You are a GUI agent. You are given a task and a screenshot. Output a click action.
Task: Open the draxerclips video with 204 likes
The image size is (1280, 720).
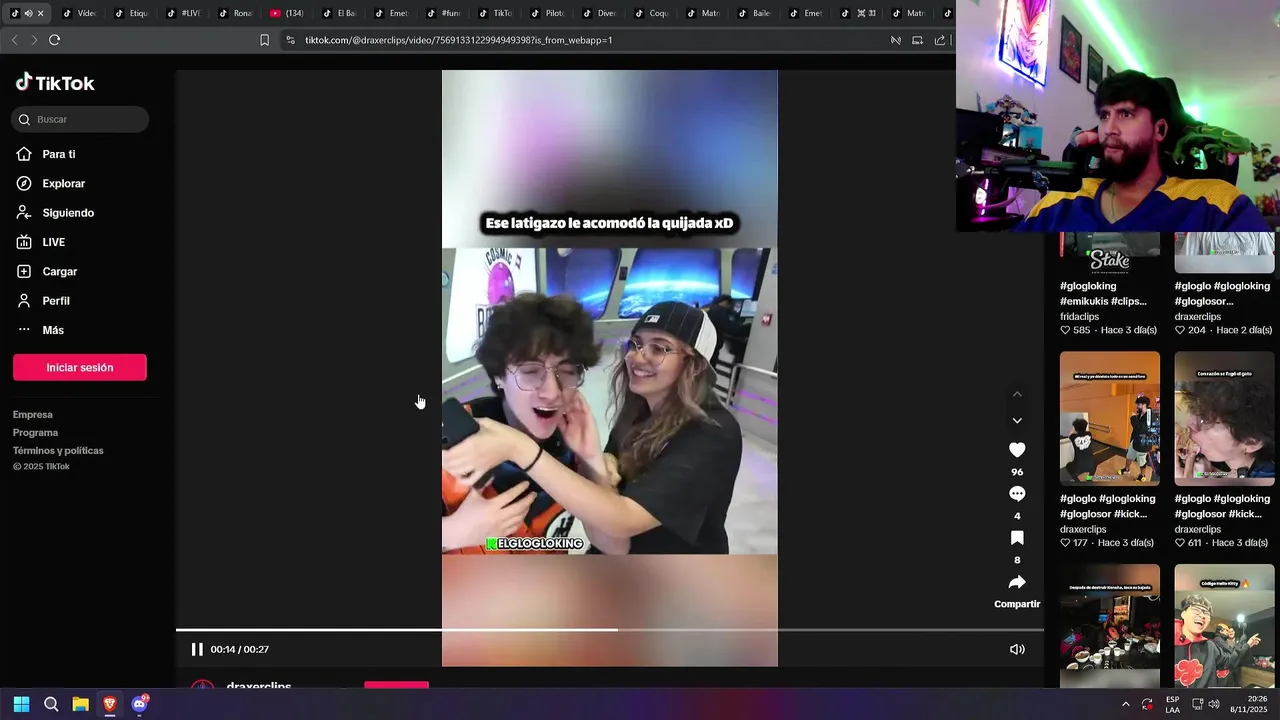click(1225, 252)
